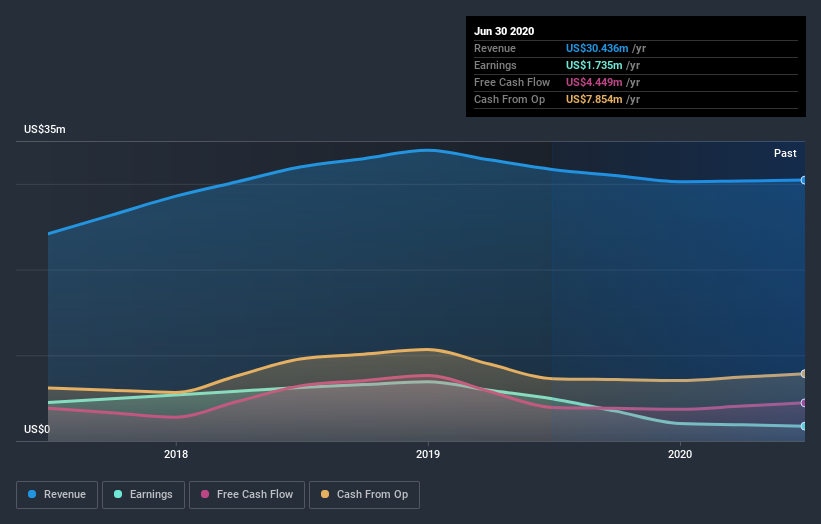Click the US$7.854m cash from op value
The image size is (821, 524).
[x=594, y=99]
